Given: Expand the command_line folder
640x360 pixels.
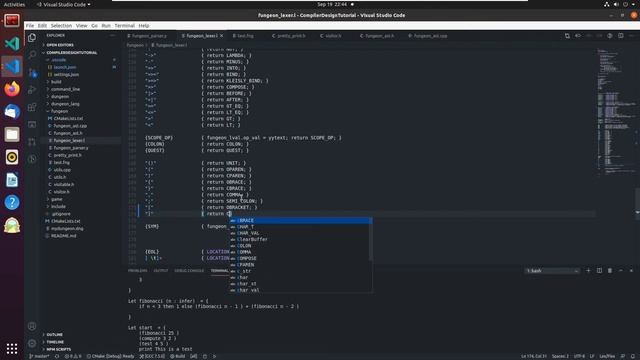Looking at the screenshot, I should [65, 89].
